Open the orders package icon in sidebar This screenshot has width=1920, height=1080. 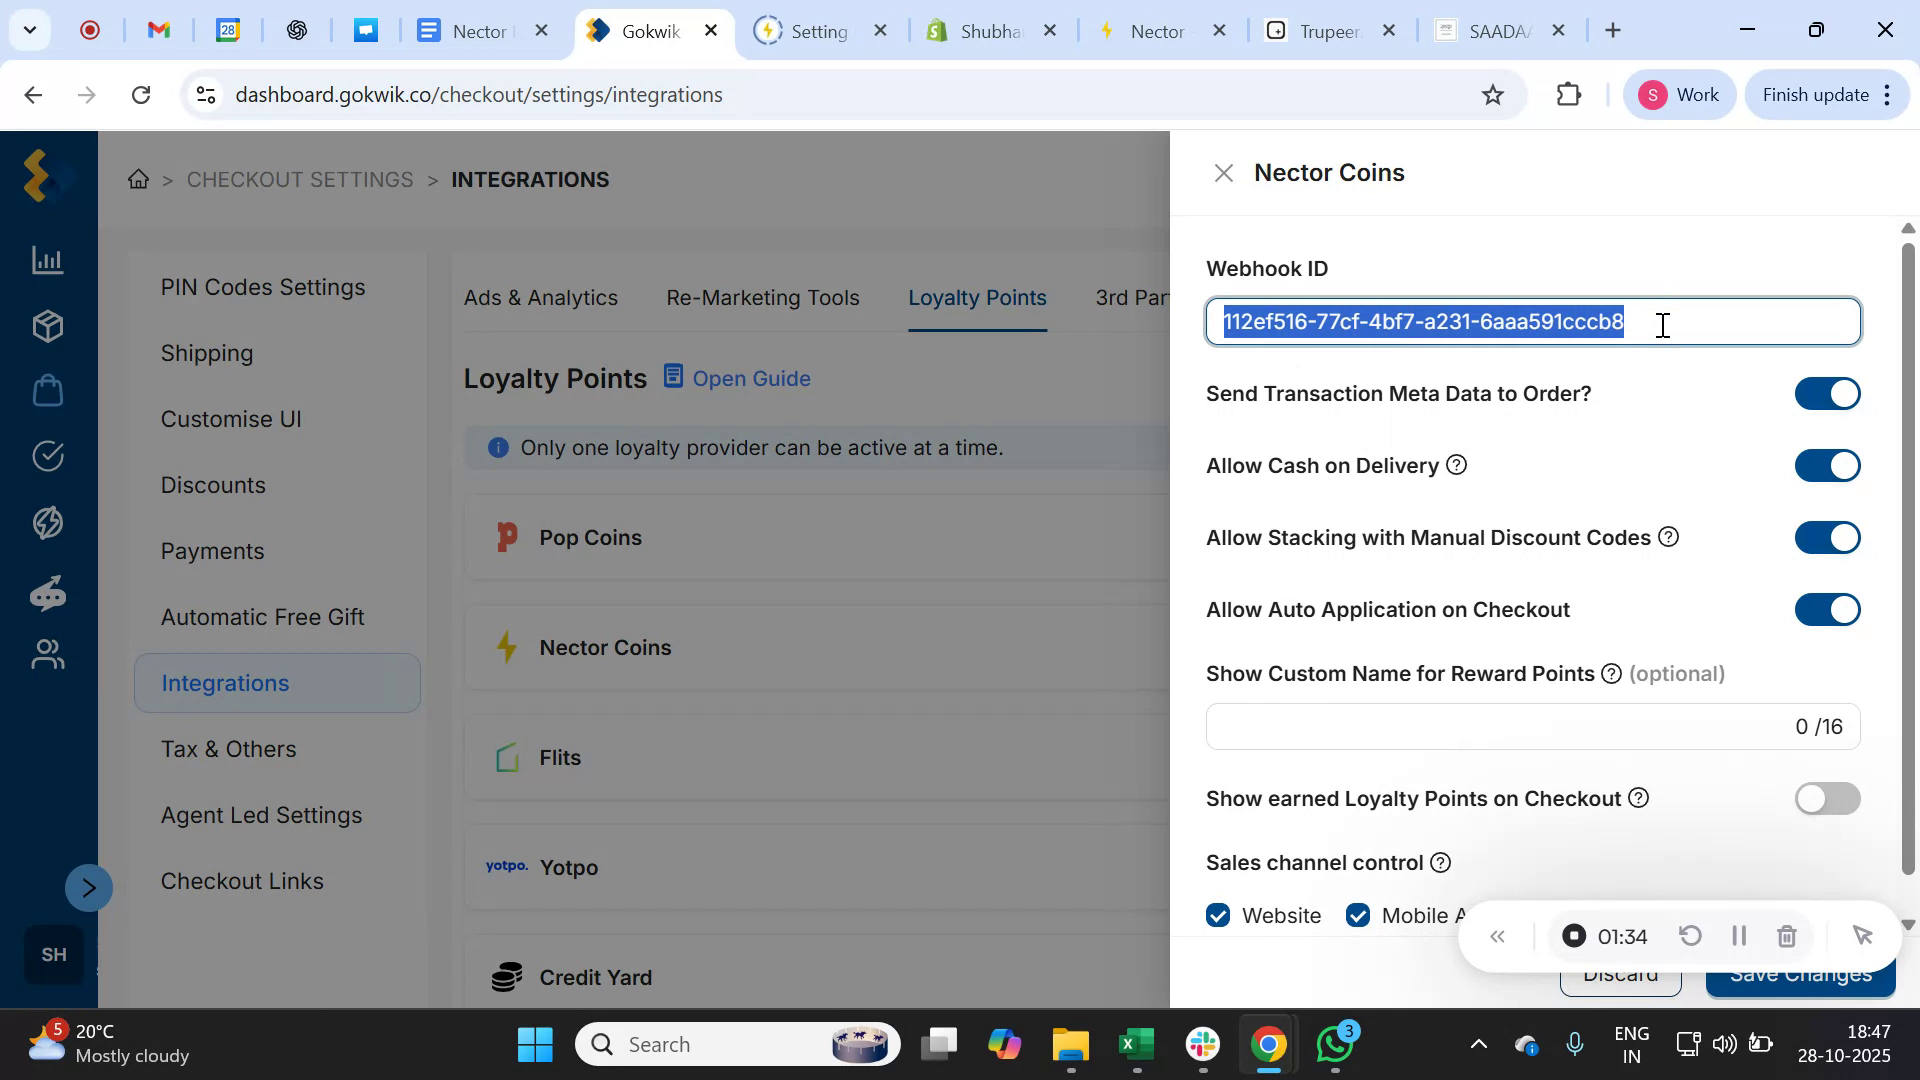tap(47, 325)
